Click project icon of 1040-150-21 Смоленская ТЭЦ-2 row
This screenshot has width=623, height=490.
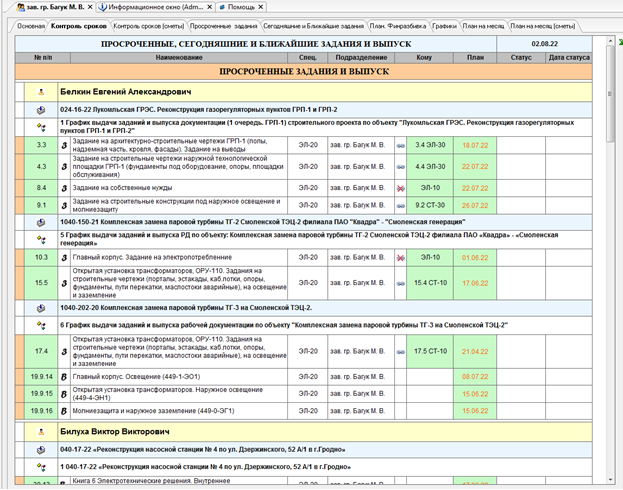(41, 223)
